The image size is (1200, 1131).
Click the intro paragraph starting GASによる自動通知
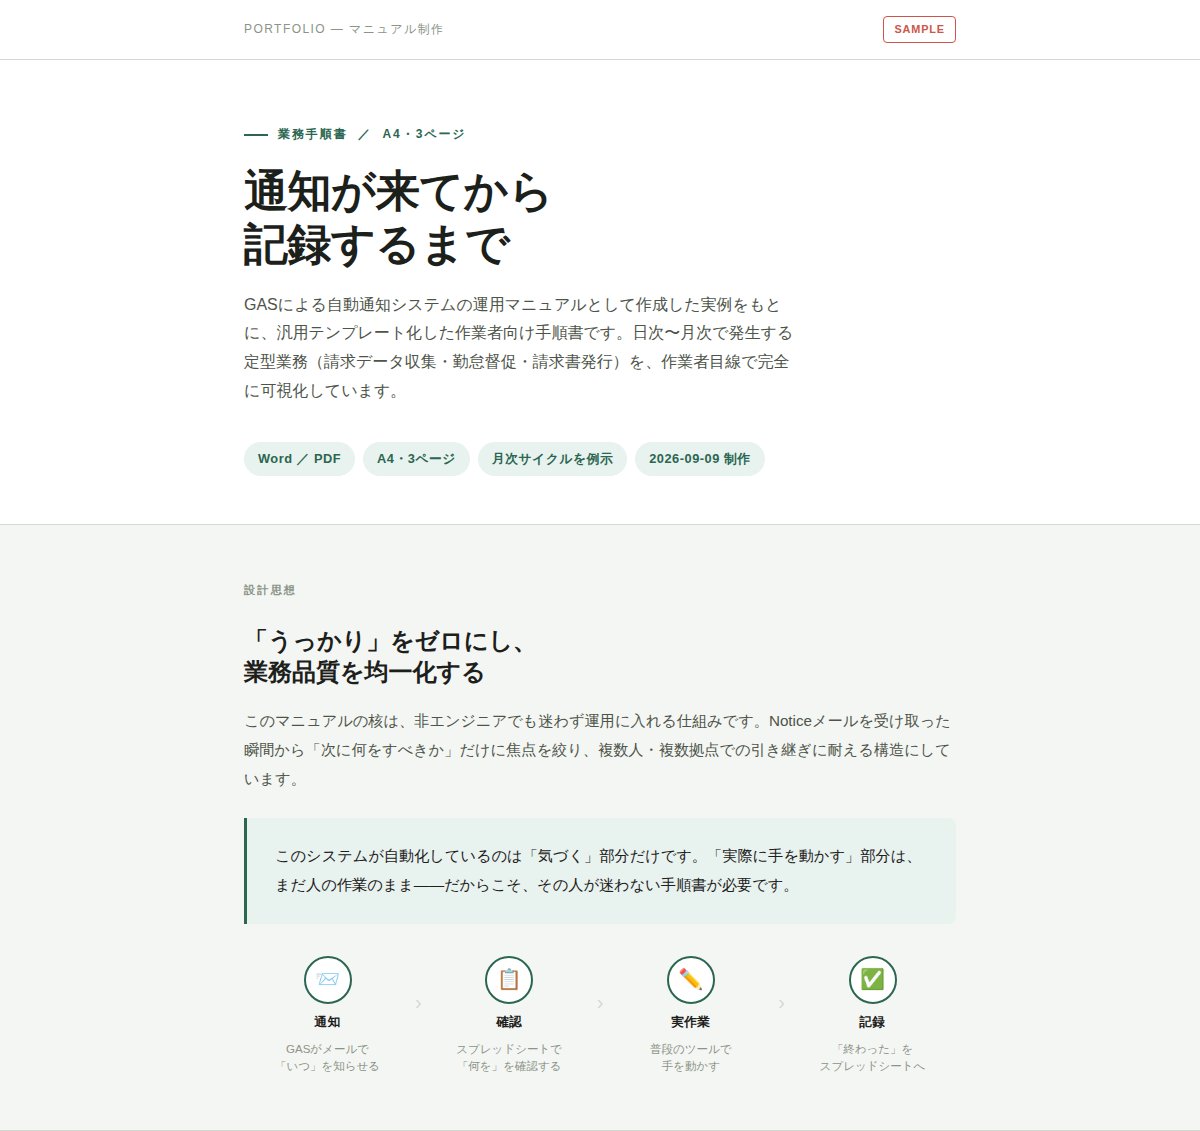(x=518, y=347)
